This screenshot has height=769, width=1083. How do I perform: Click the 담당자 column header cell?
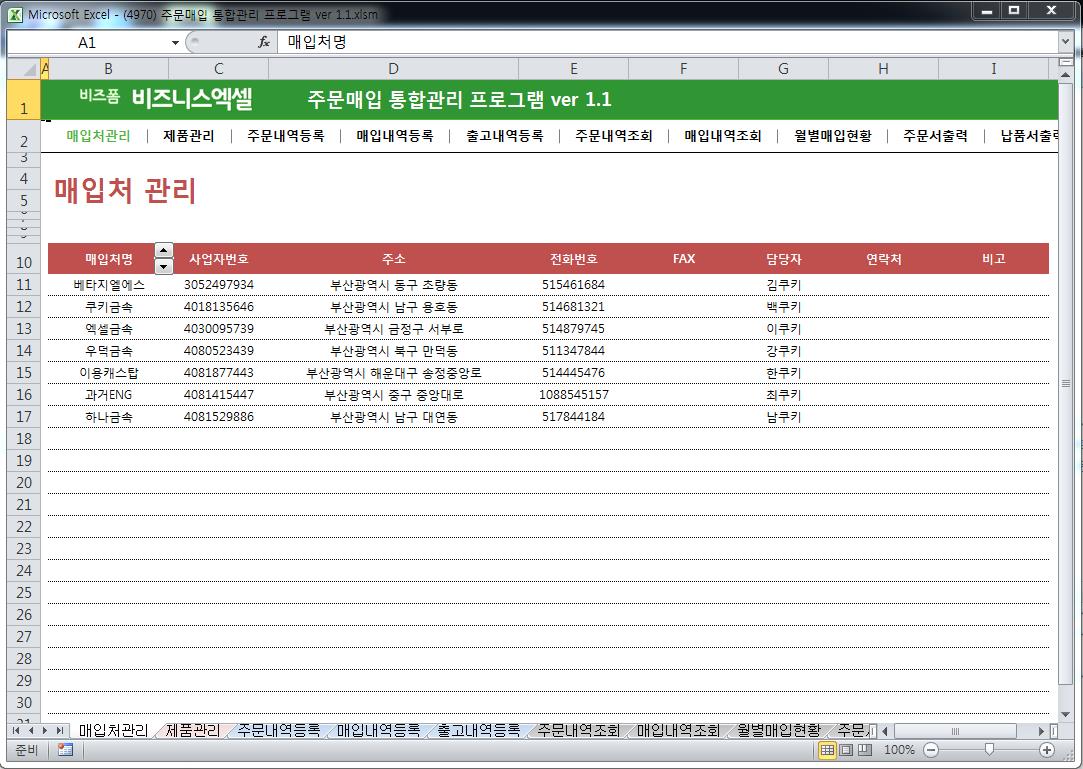tap(783, 259)
